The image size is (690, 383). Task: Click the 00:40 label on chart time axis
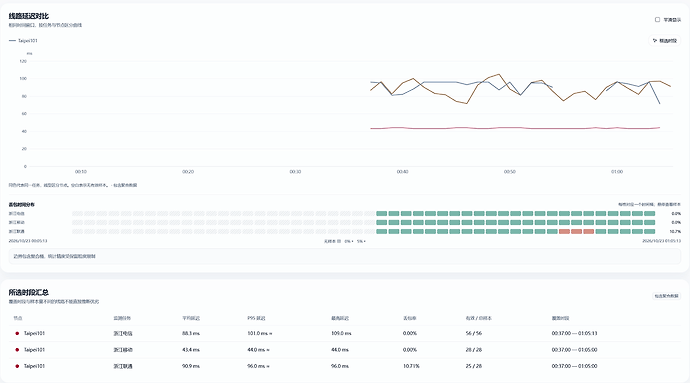402,172
